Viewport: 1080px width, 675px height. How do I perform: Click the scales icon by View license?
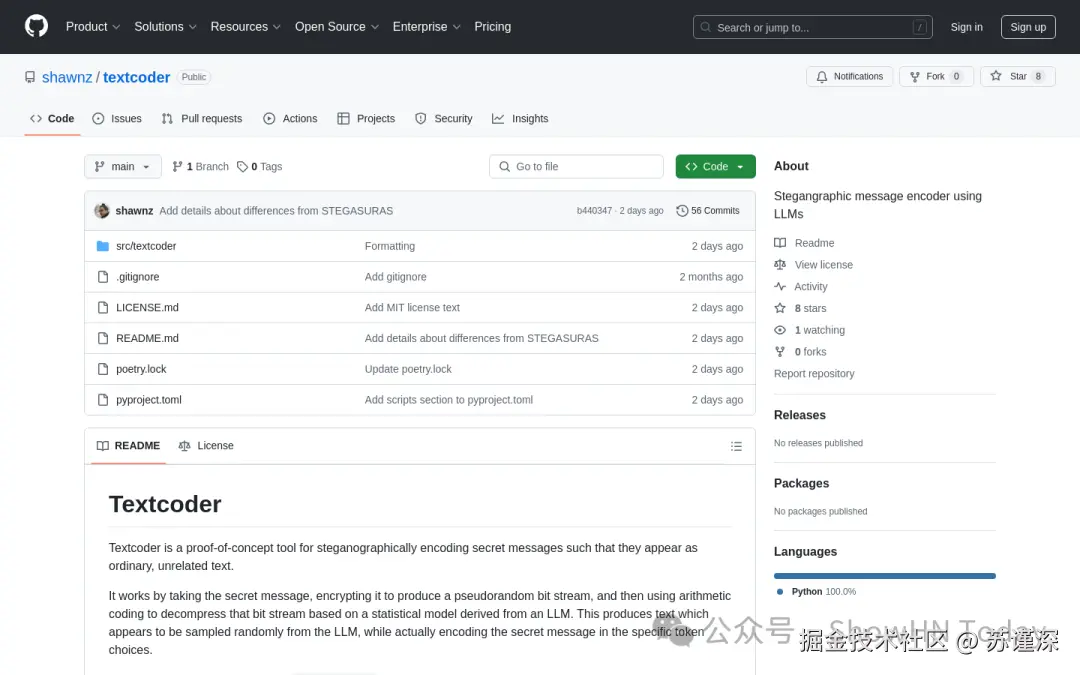coord(780,264)
